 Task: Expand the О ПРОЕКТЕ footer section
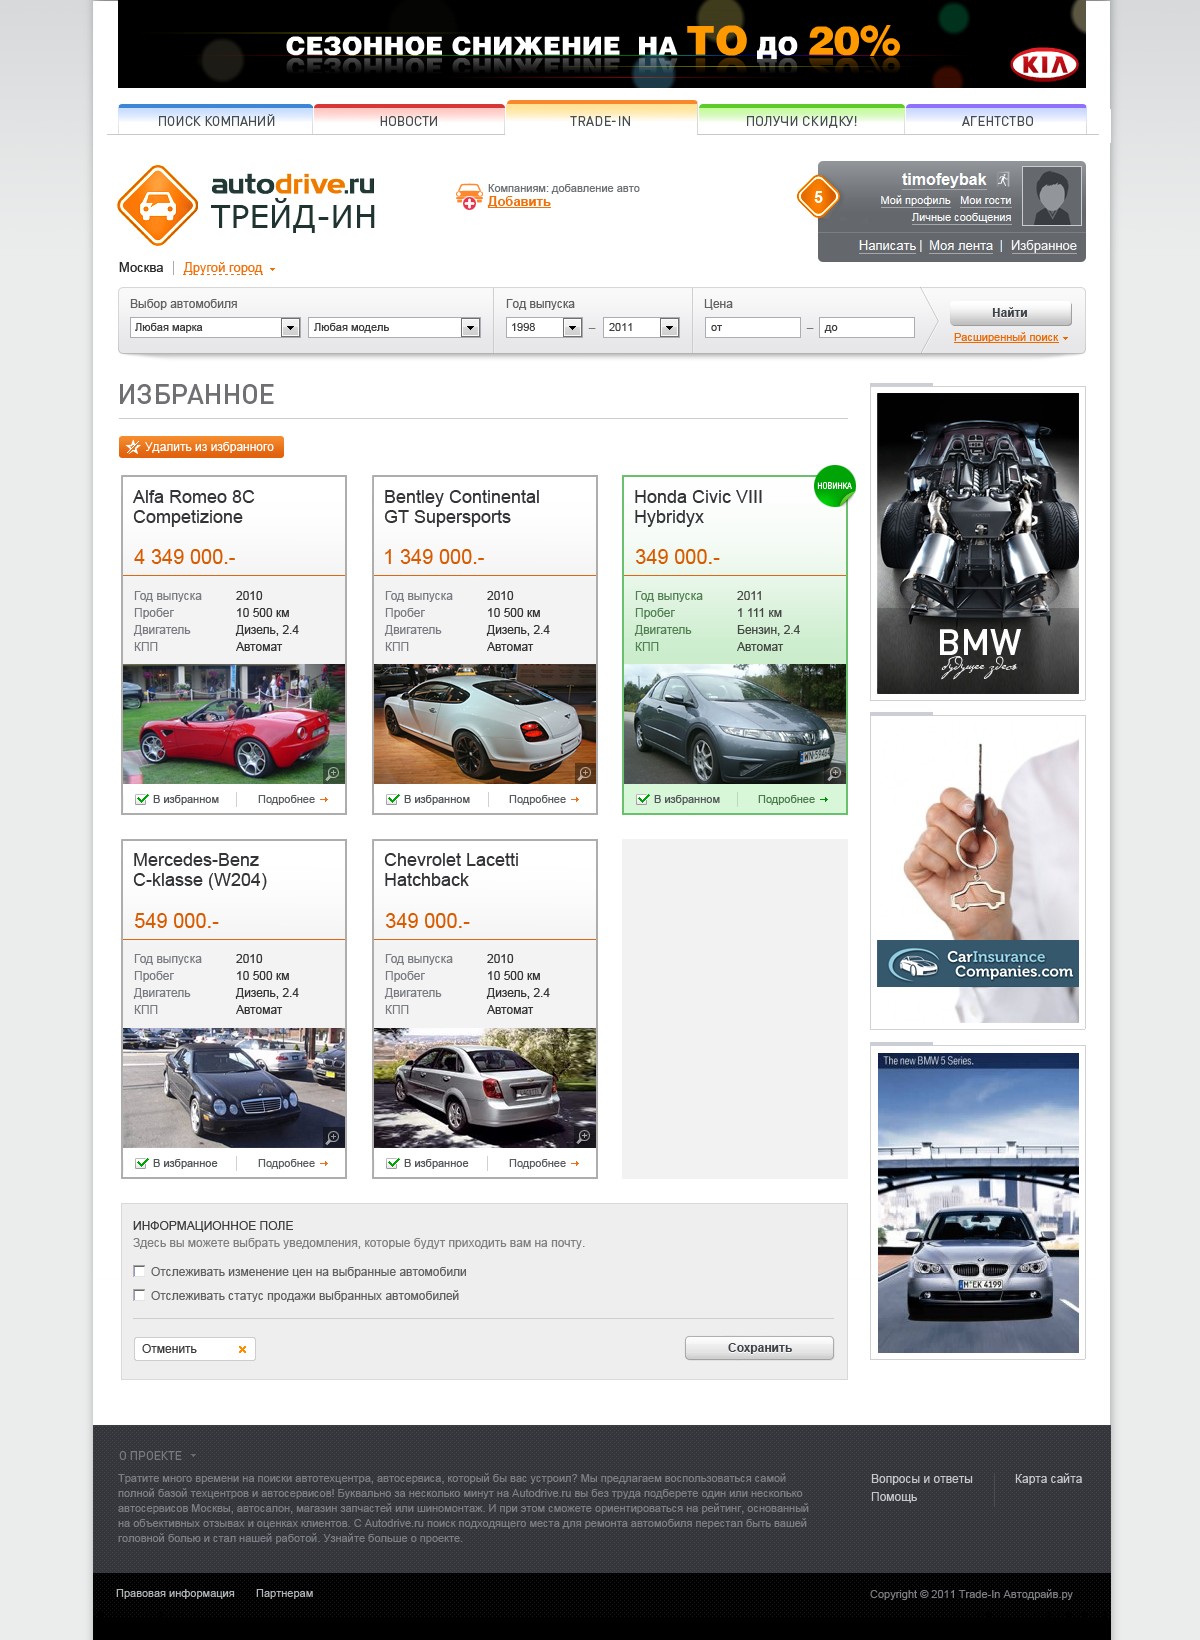[x=157, y=1456]
